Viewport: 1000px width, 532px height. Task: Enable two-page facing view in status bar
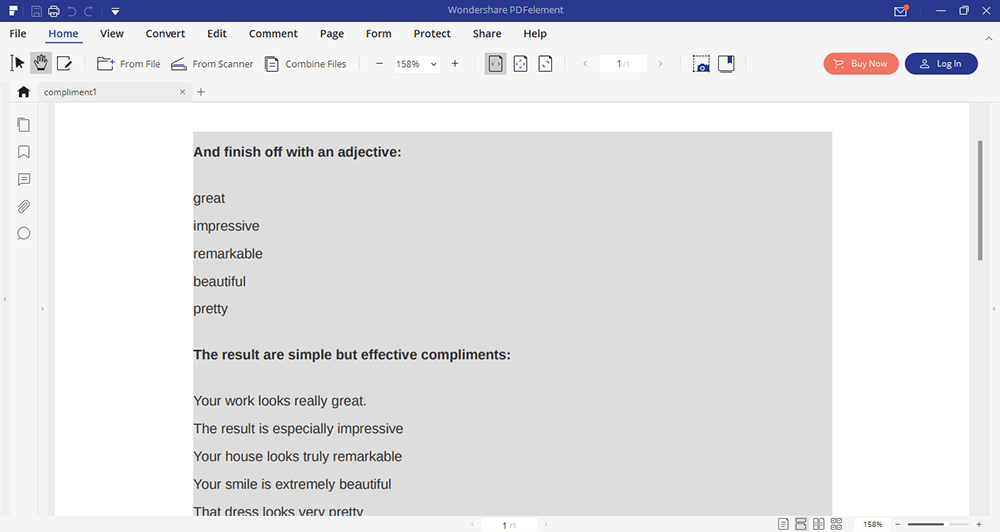(819, 524)
